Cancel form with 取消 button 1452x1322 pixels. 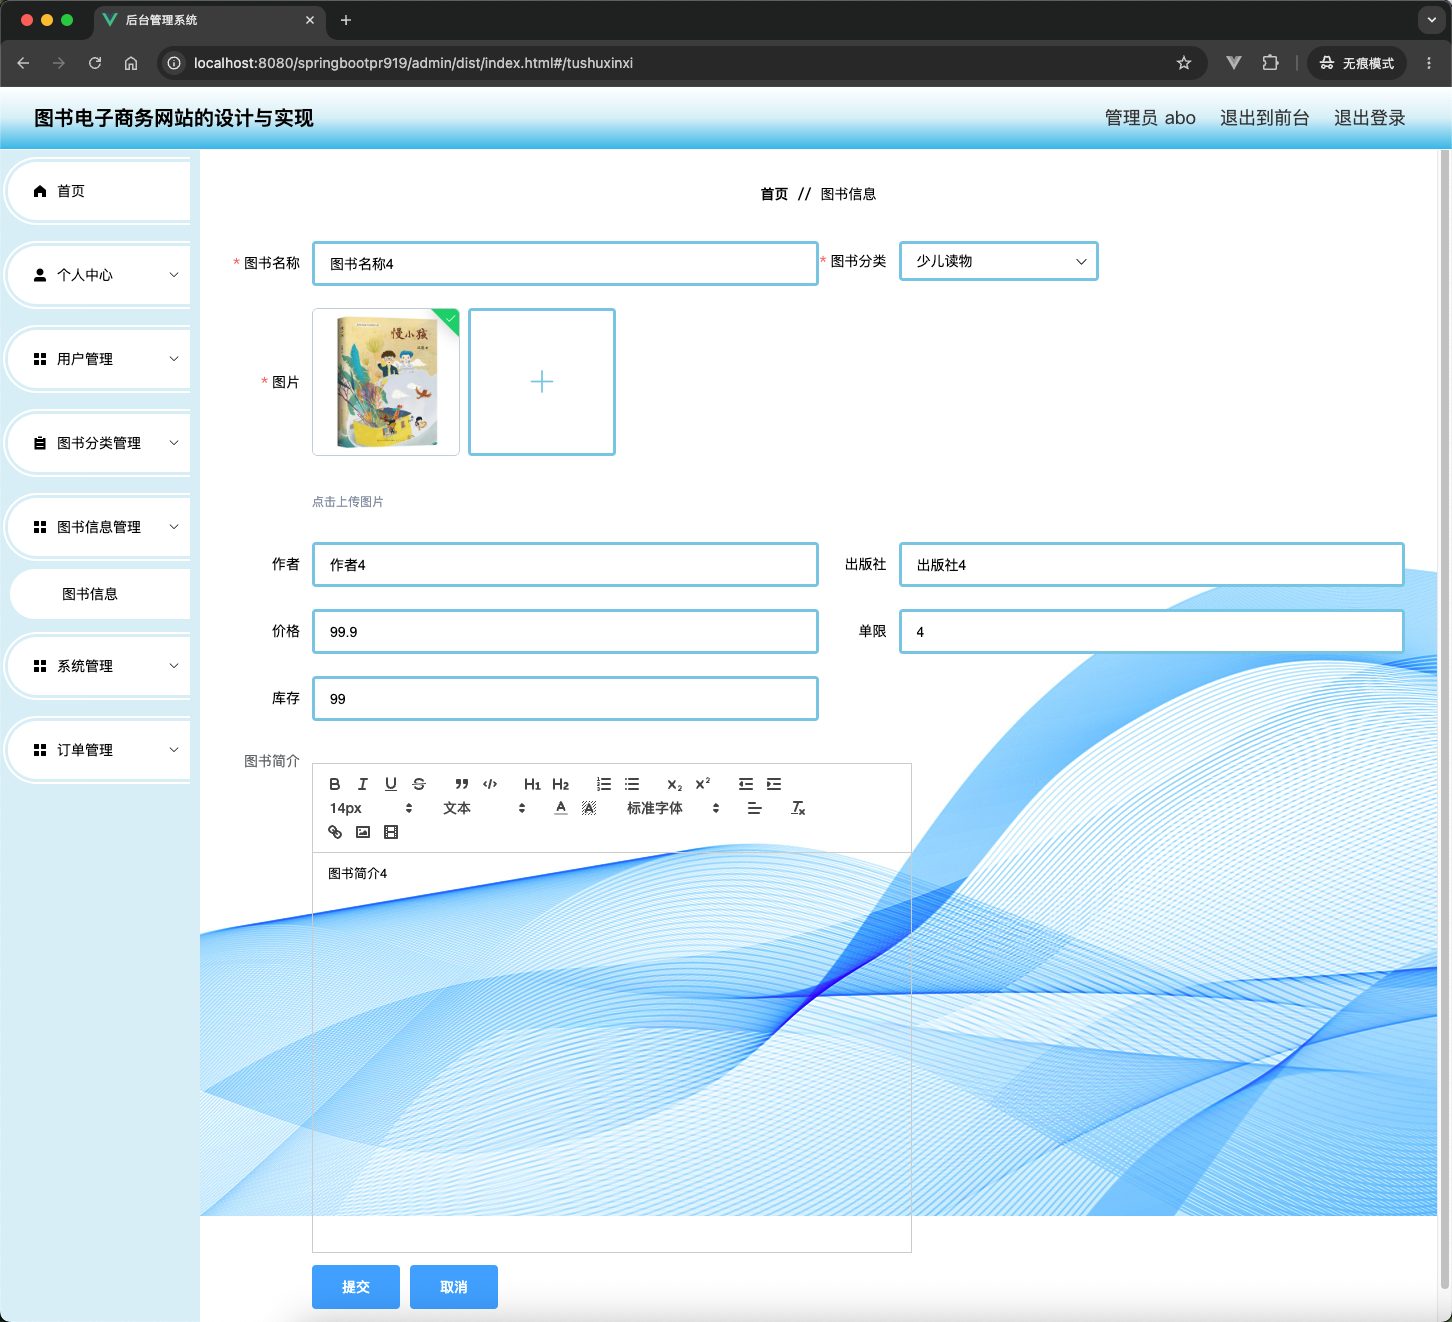point(454,1287)
